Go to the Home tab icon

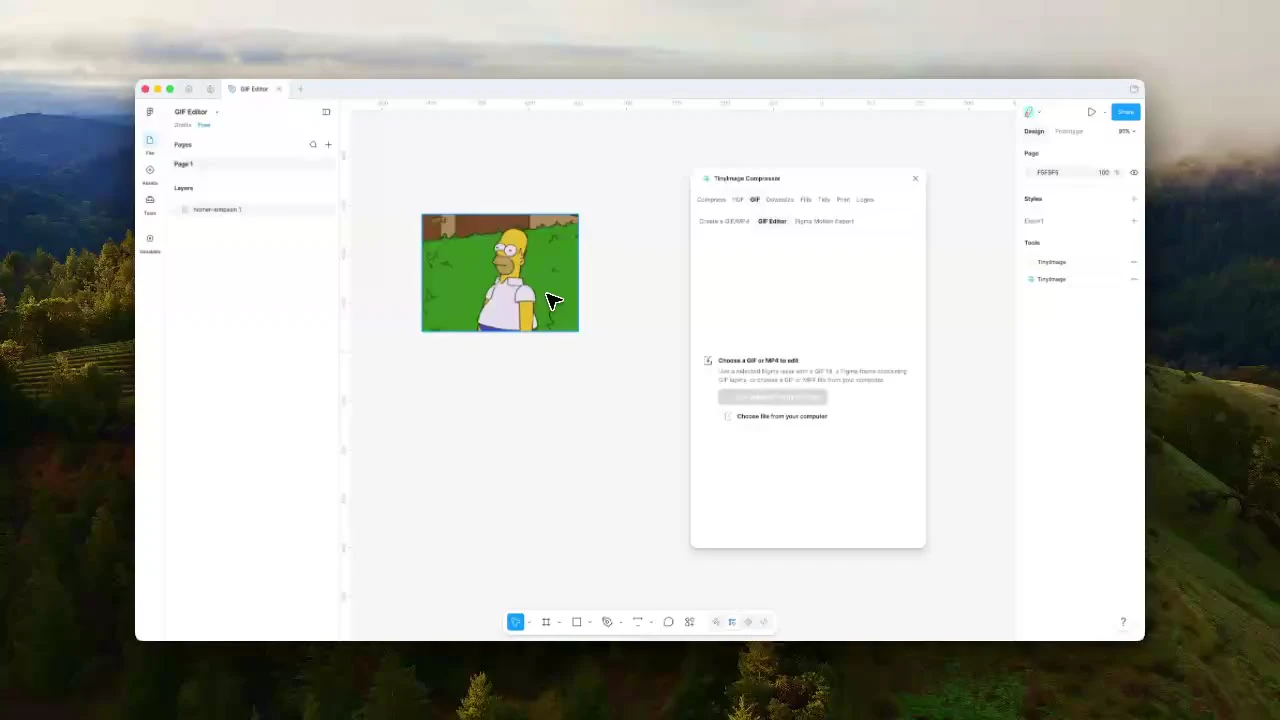click(188, 89)
